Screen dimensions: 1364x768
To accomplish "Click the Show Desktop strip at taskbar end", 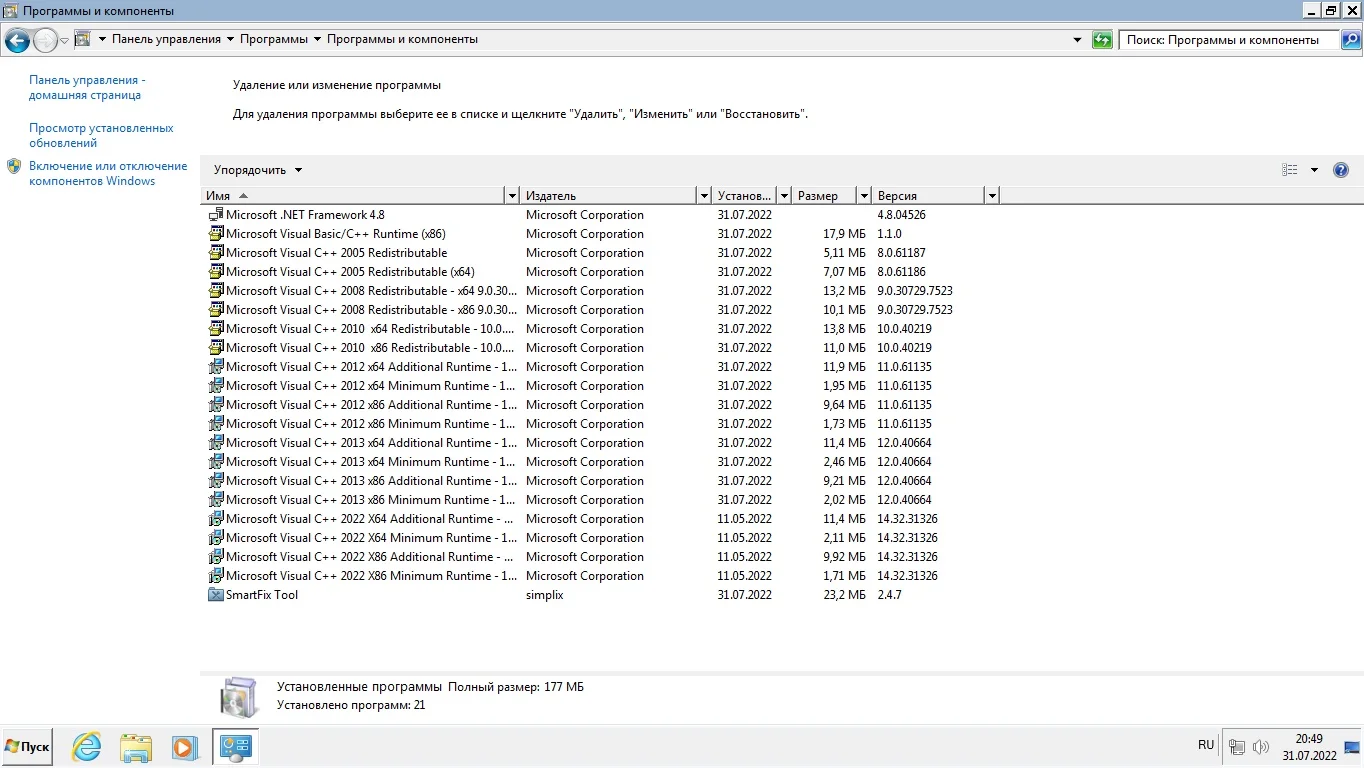I will [x=1352, y=746].
